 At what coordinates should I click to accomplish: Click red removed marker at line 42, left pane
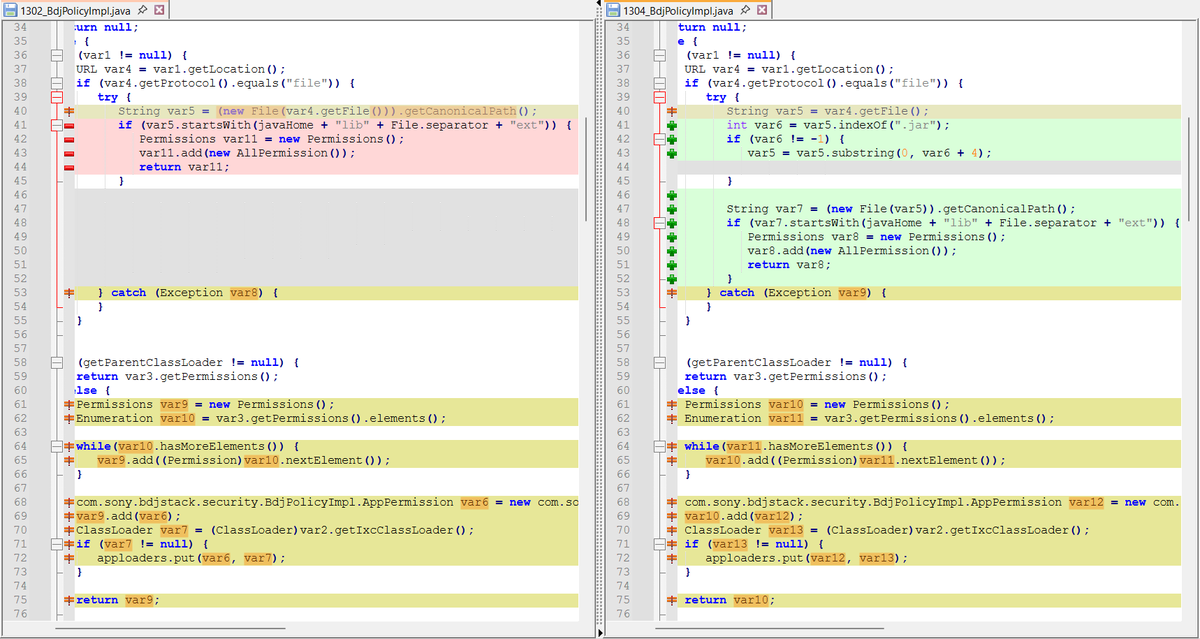tap(70, 139)
